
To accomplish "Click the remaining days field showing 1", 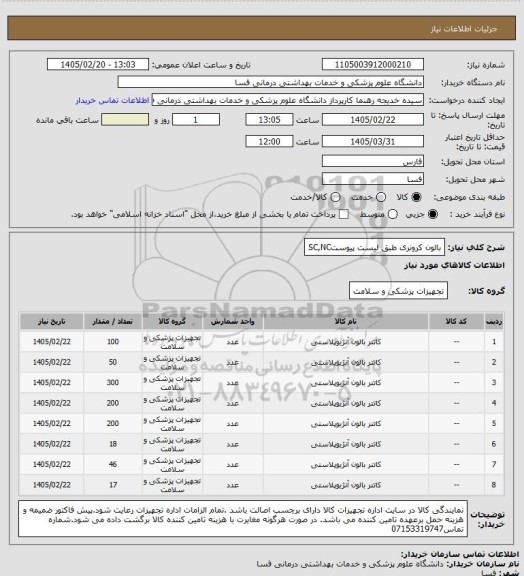I will pyautogui.click(x=196, y=120).
